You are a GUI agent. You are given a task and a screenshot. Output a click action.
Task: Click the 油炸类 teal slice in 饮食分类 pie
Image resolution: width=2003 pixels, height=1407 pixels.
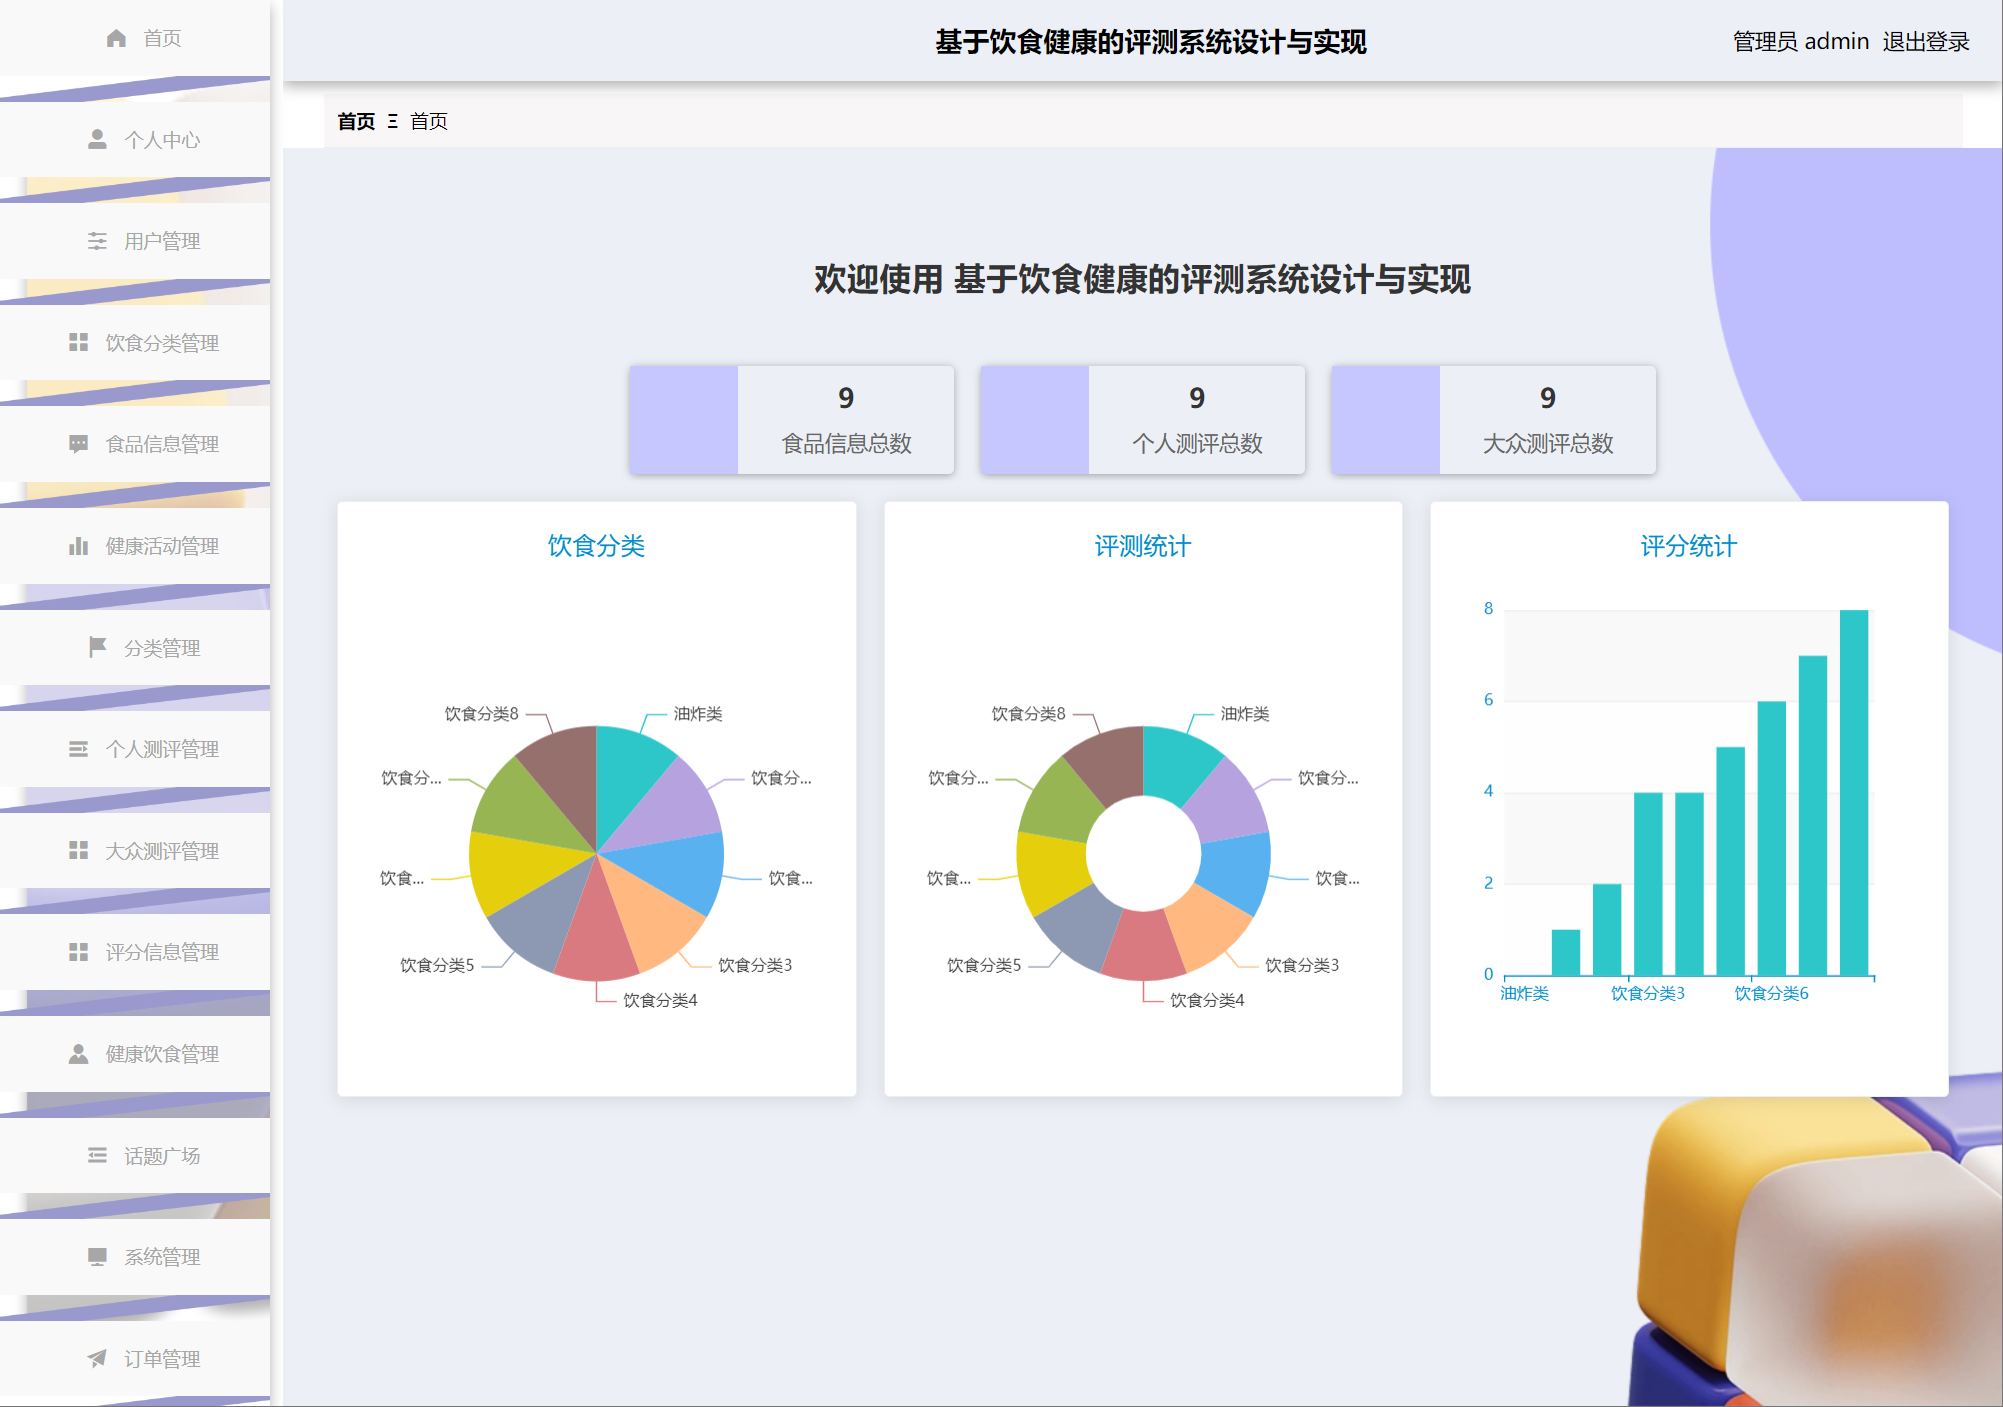click(628, 770)
